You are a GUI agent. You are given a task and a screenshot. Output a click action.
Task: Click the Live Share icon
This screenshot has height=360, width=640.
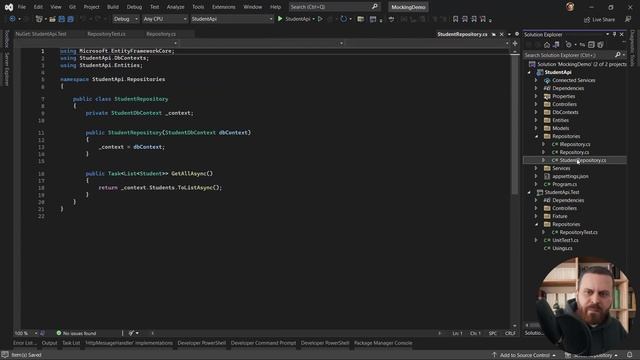click(587, 19)
